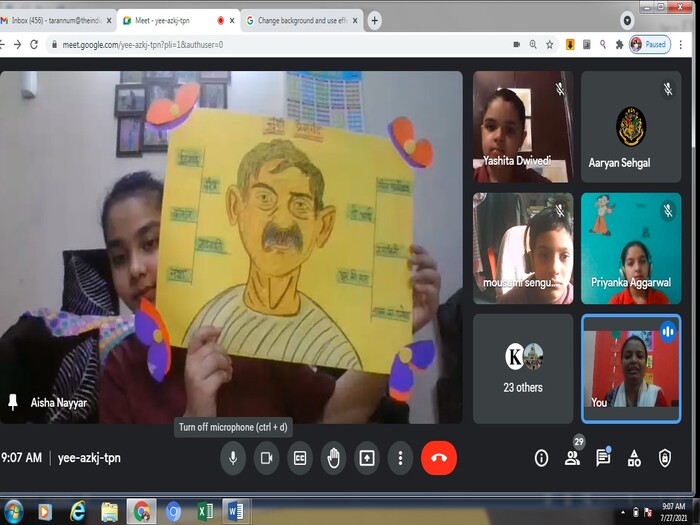This screenshot has height=525, width=700.
Task: Open the Activities panel
Action: coord(634,458)
